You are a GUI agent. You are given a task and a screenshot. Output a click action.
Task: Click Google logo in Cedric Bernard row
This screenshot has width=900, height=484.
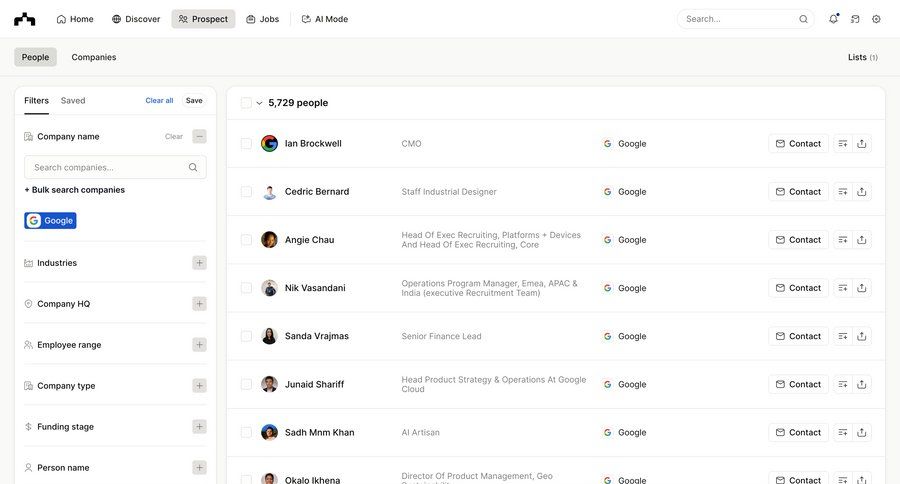[607, 192]
